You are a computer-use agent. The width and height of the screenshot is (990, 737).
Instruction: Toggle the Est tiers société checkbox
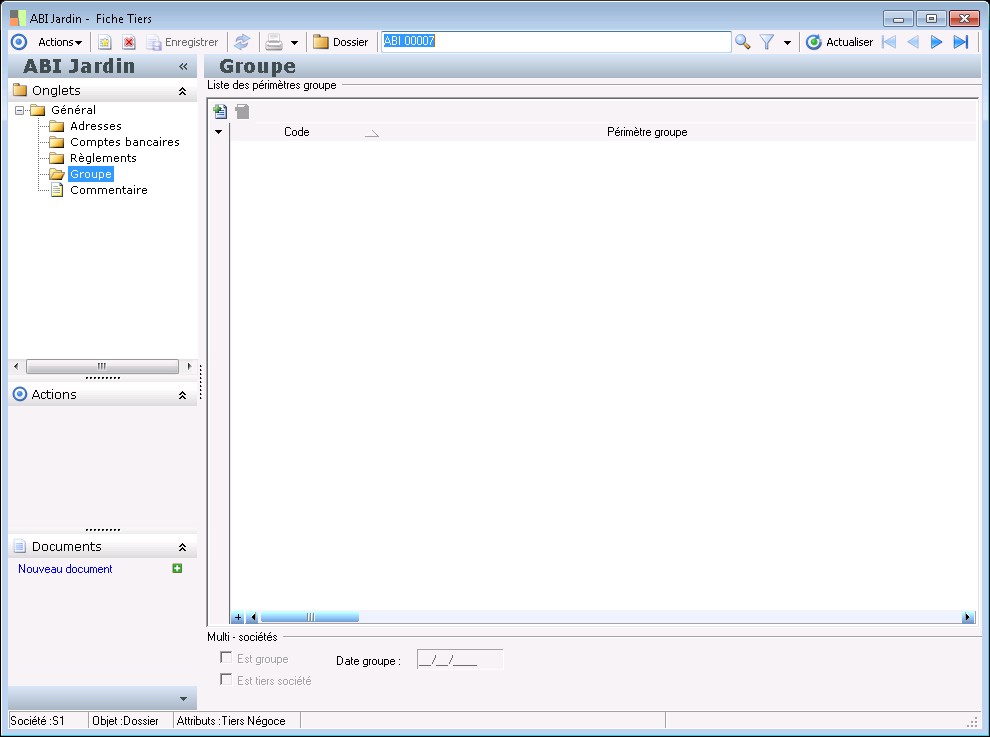coord(226,680)
